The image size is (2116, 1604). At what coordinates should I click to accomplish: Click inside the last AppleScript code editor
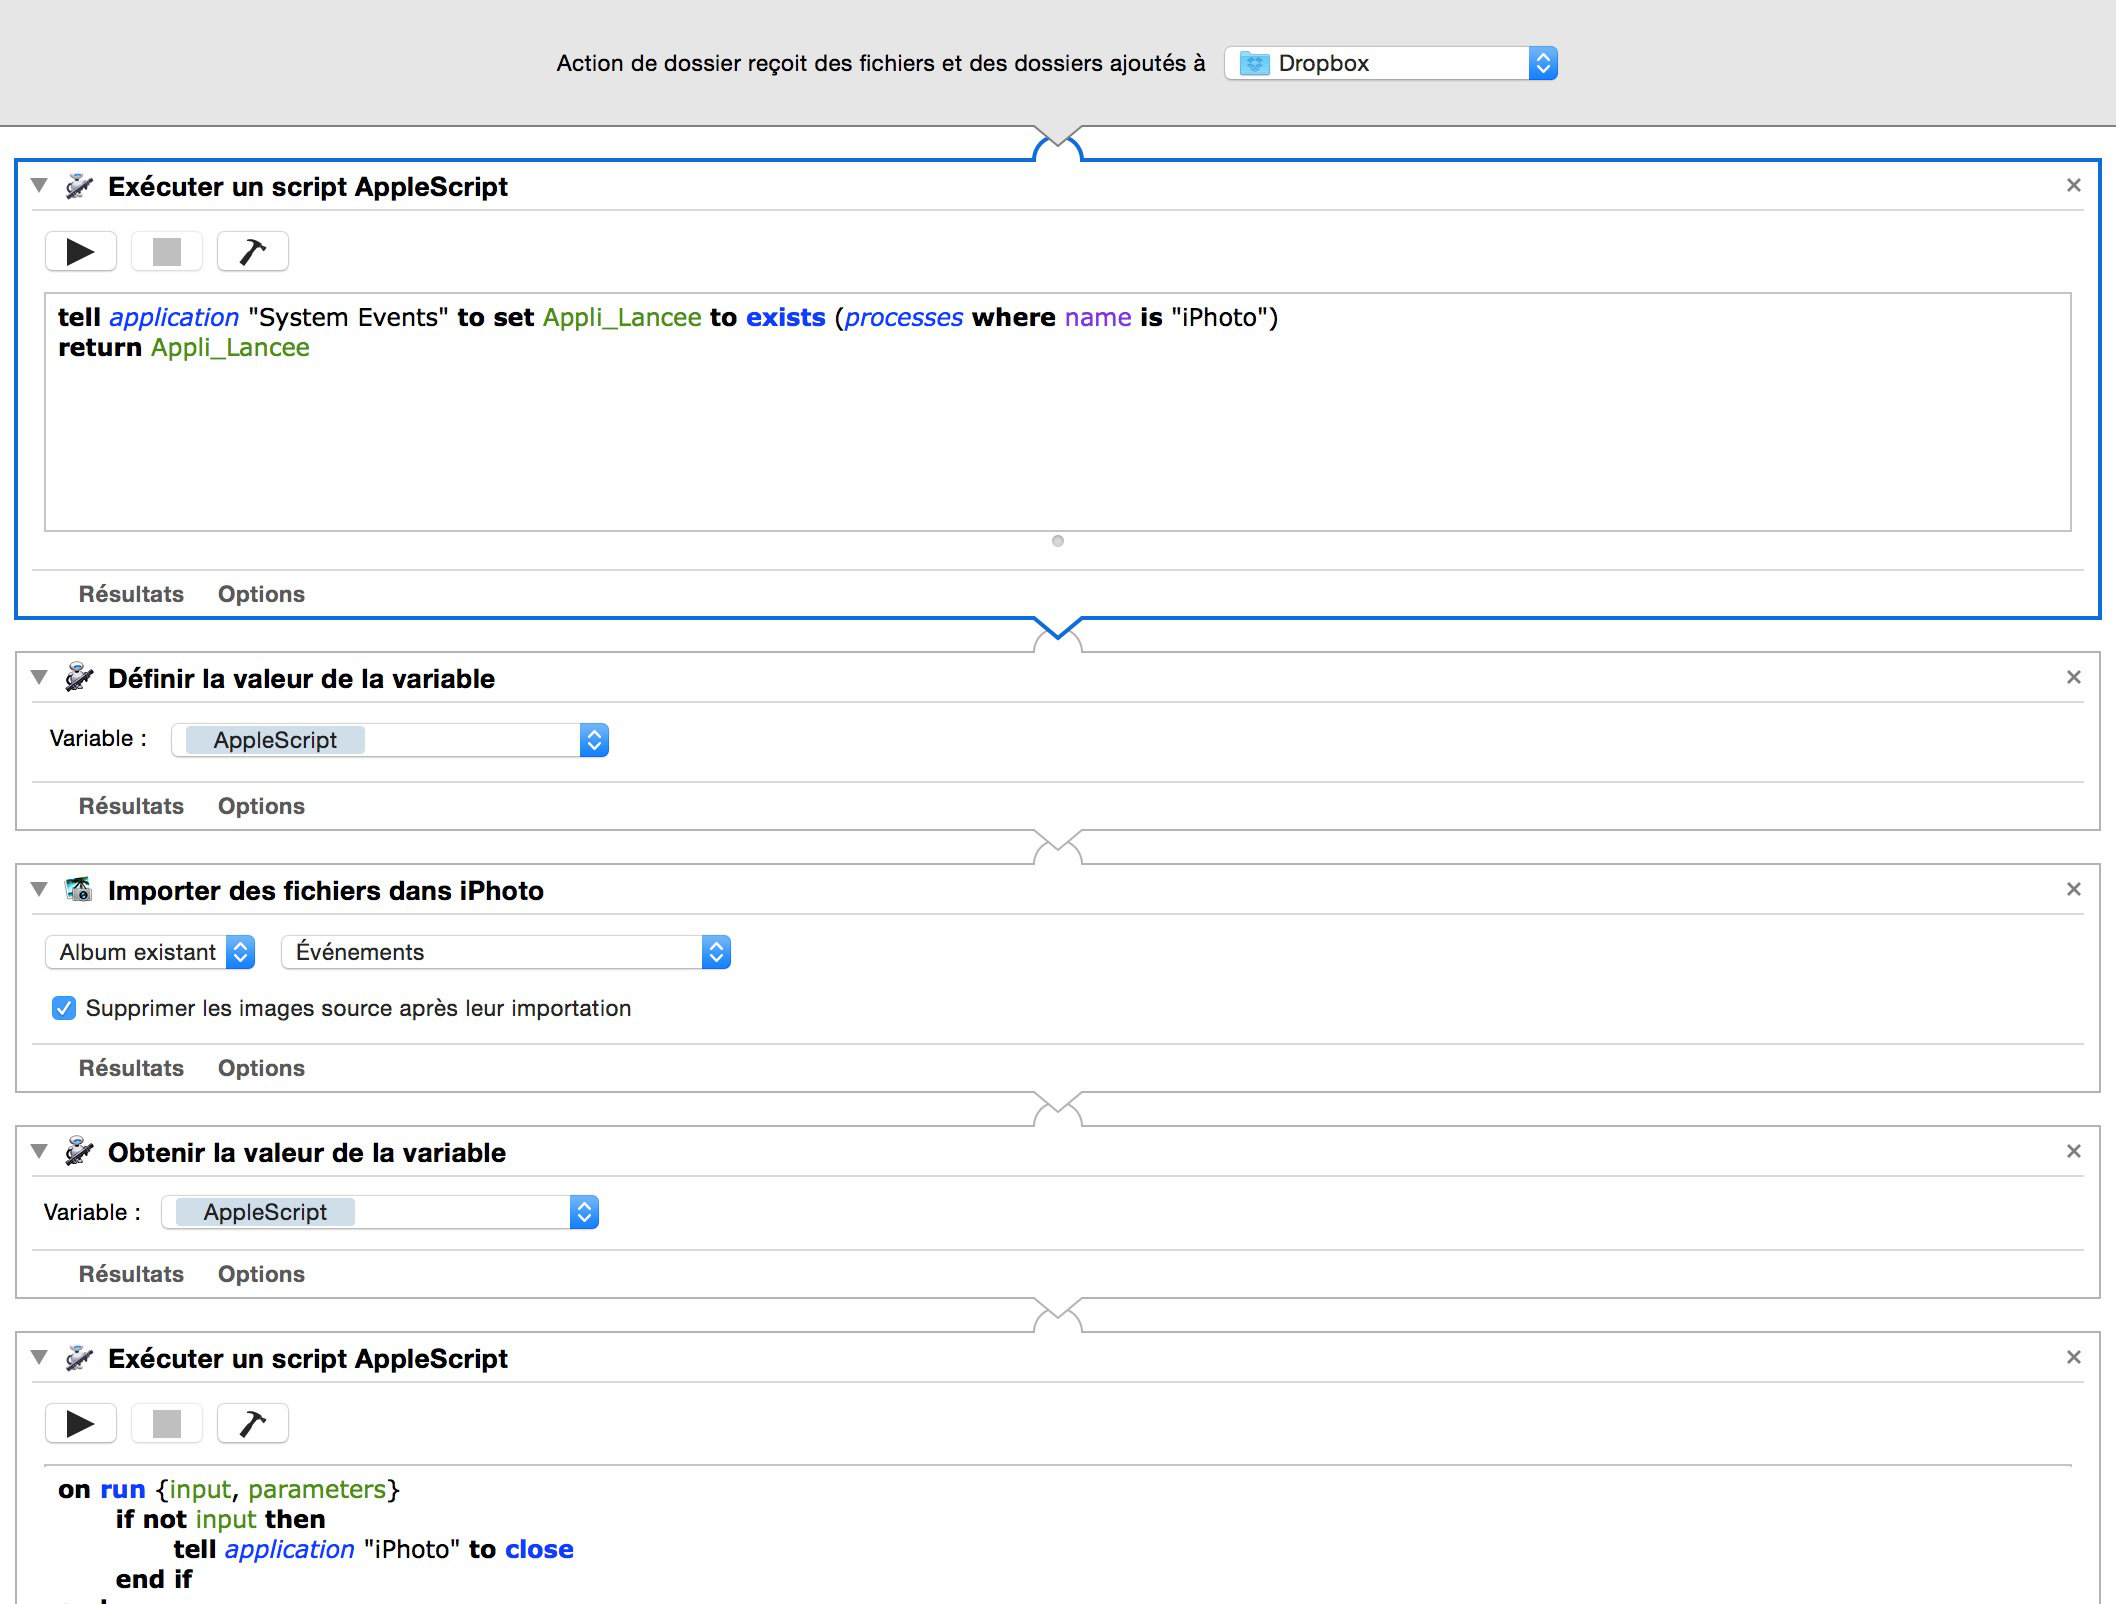tap(1058, 1535)
